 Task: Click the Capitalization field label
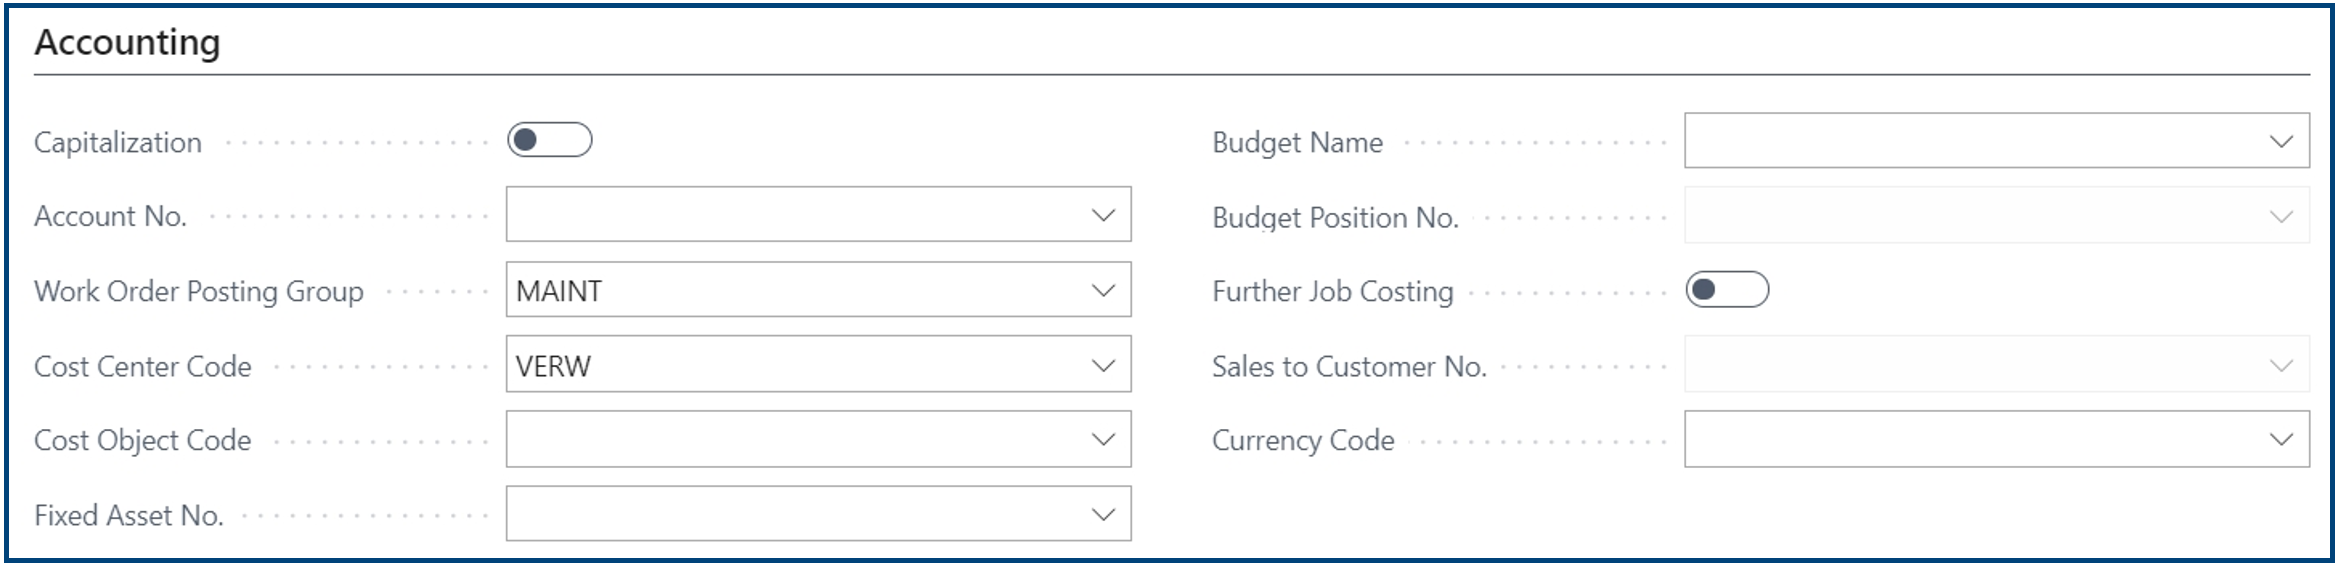pos(118,142)
